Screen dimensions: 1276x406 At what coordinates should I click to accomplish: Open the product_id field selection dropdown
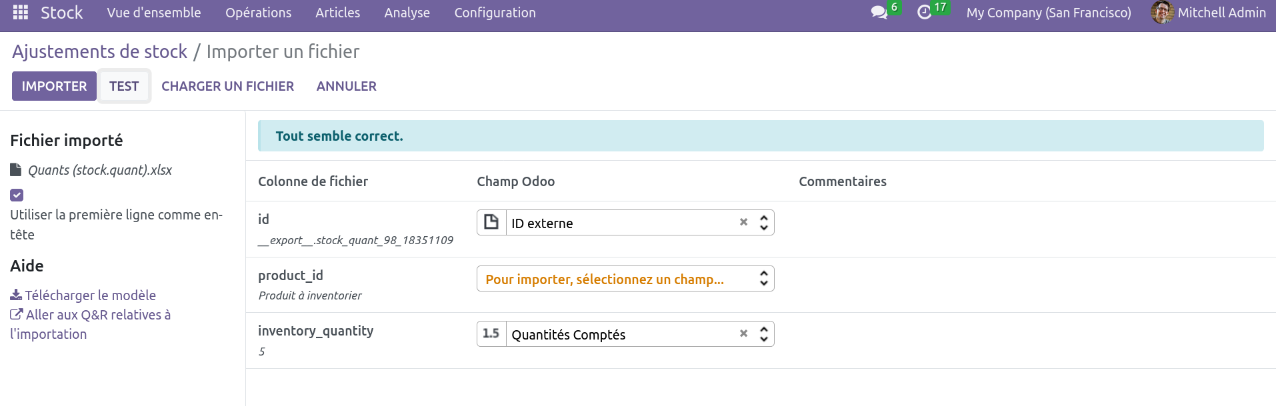pos(764,279)
